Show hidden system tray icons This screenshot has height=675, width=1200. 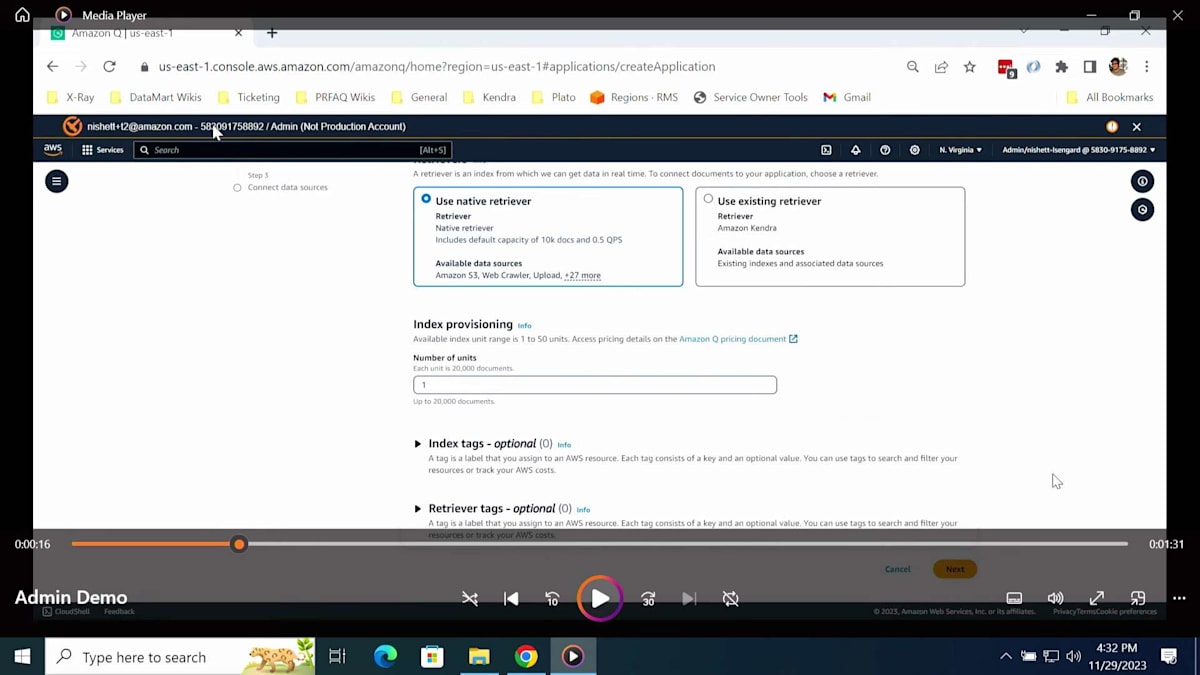tap(1006, 657)
